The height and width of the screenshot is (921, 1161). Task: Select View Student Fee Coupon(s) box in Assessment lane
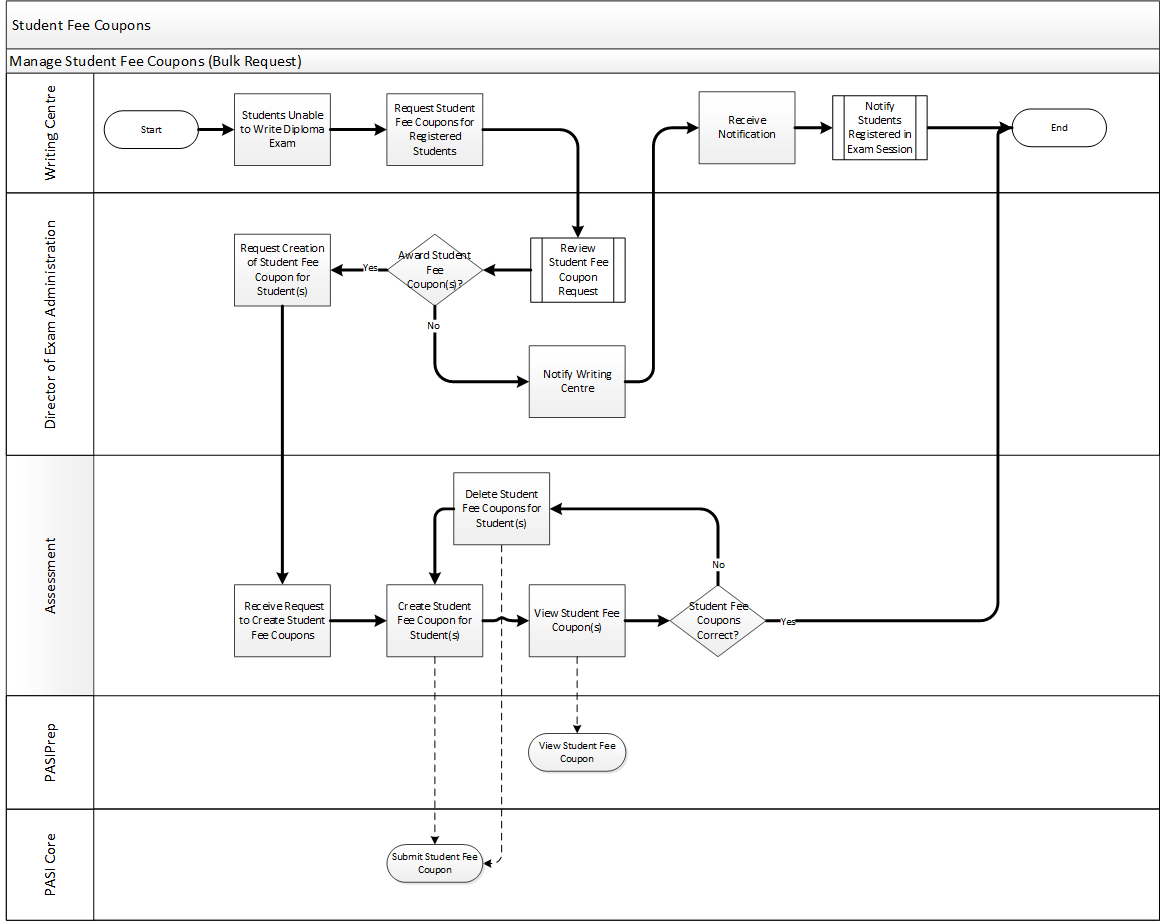click(577, 620)
